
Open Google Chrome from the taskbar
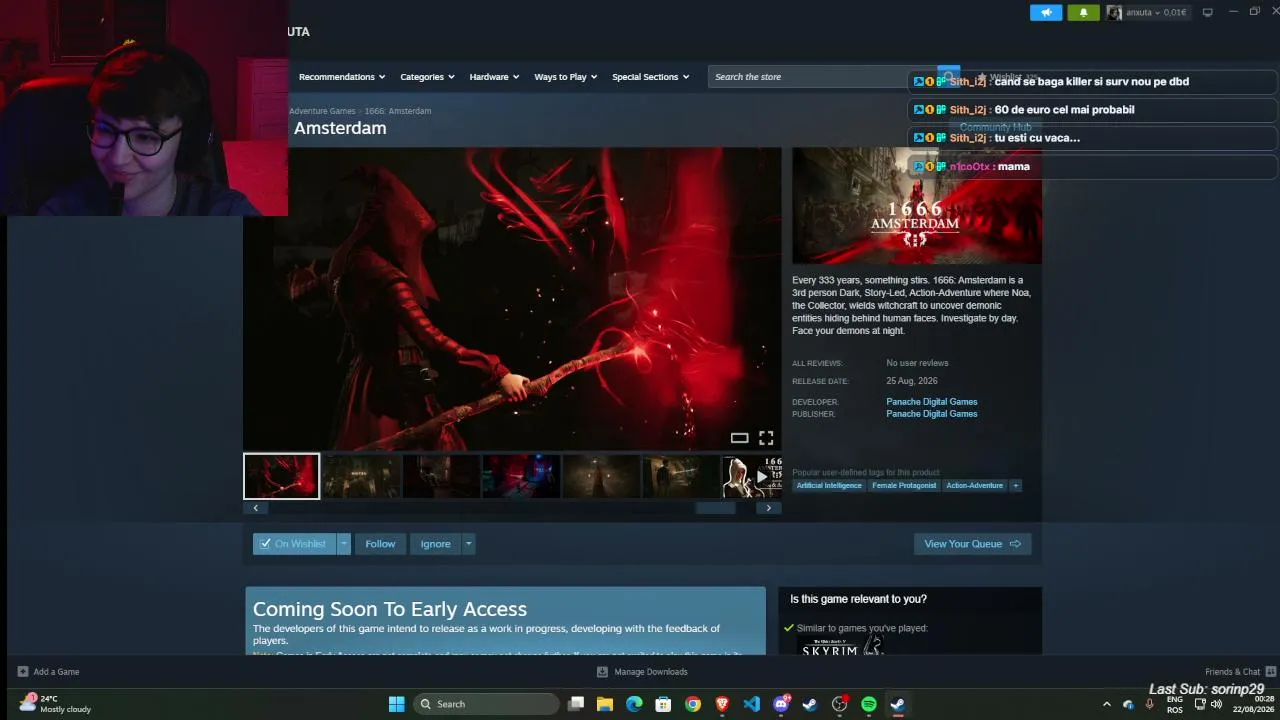(693, 704)
